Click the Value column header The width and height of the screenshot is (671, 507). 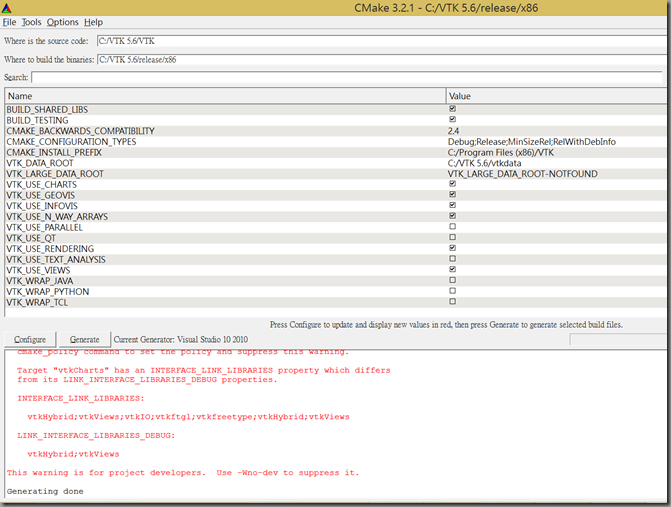click(x=558, y=96)
